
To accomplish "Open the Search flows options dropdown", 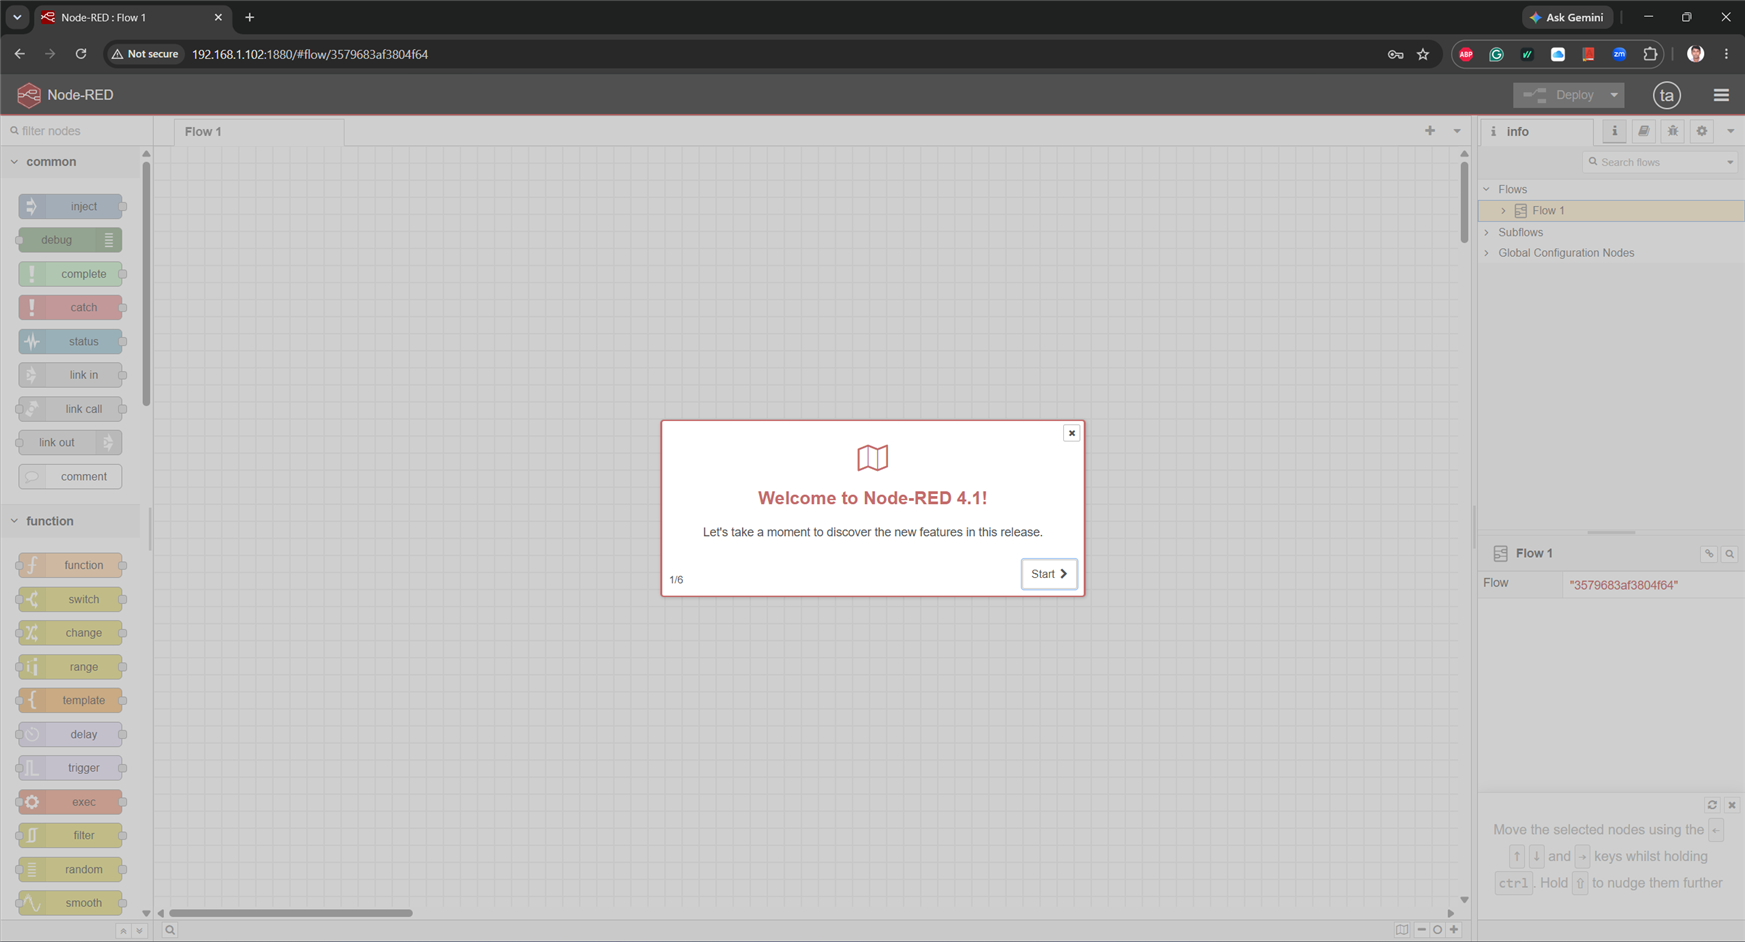I will [1730, 162].
